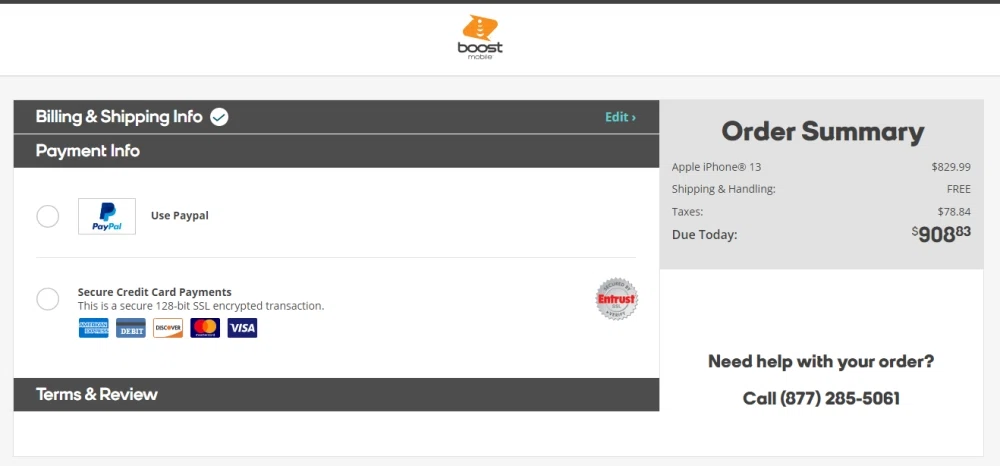1000x466 pixels.
Task: Click the Apple iPhone 13 line item
Action: point(716,167)
